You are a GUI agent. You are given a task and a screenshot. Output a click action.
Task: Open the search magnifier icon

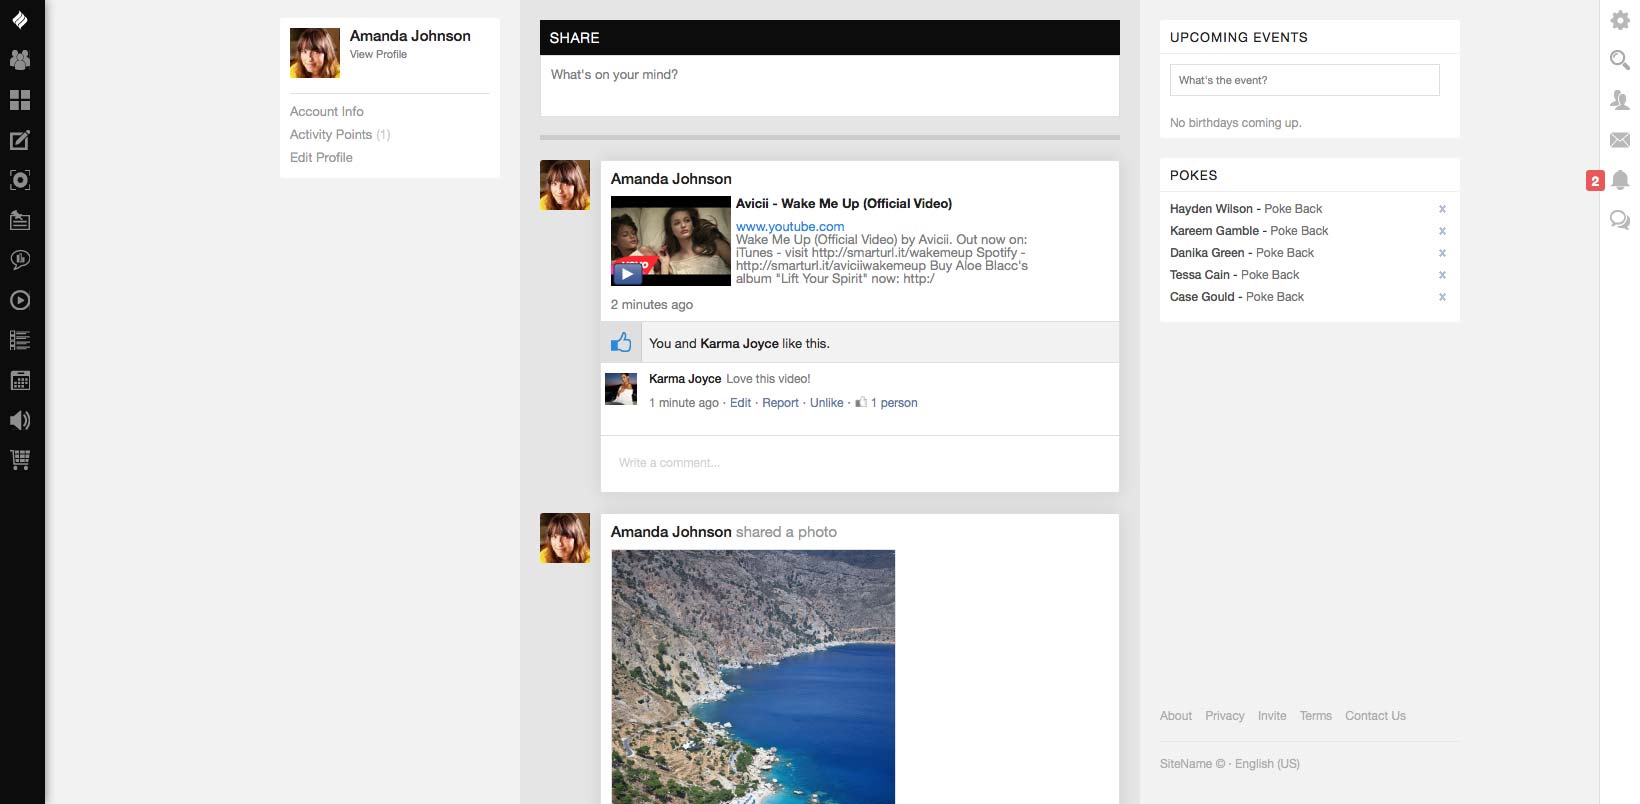[1619, 60]
